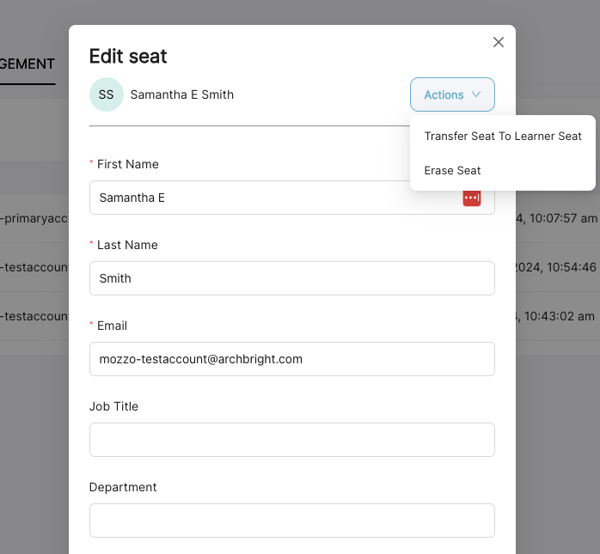Viewport: 600px width, 554px height.
Task: Click the Last Name label
Action: pyautogui.click(x=127, y=245)
